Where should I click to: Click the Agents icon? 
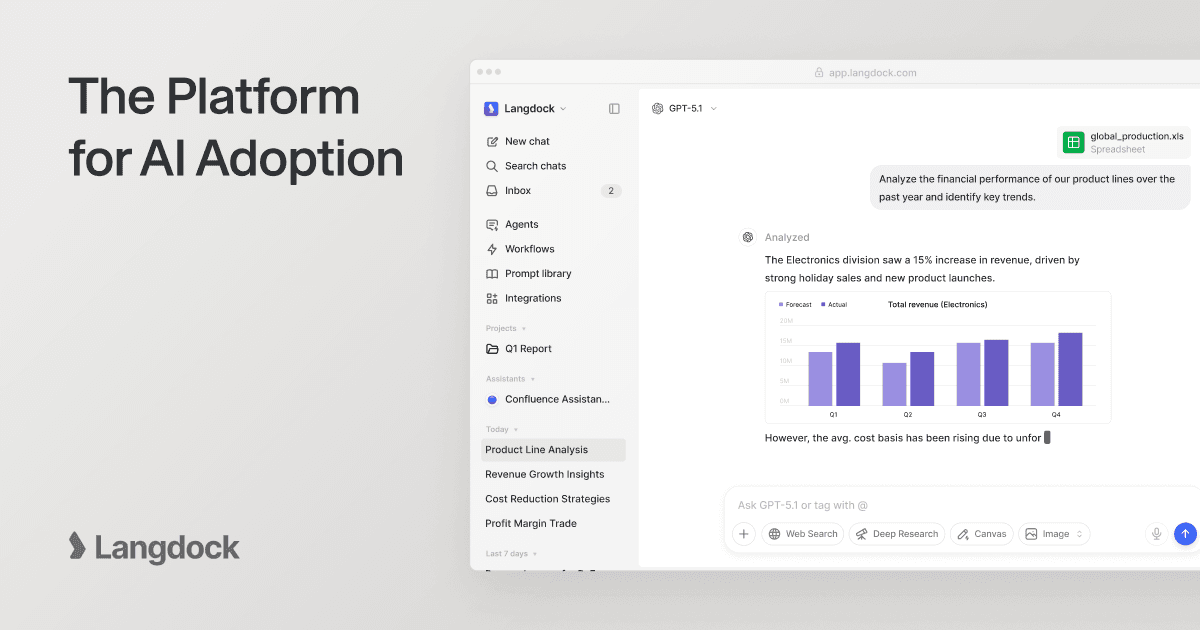492,225
